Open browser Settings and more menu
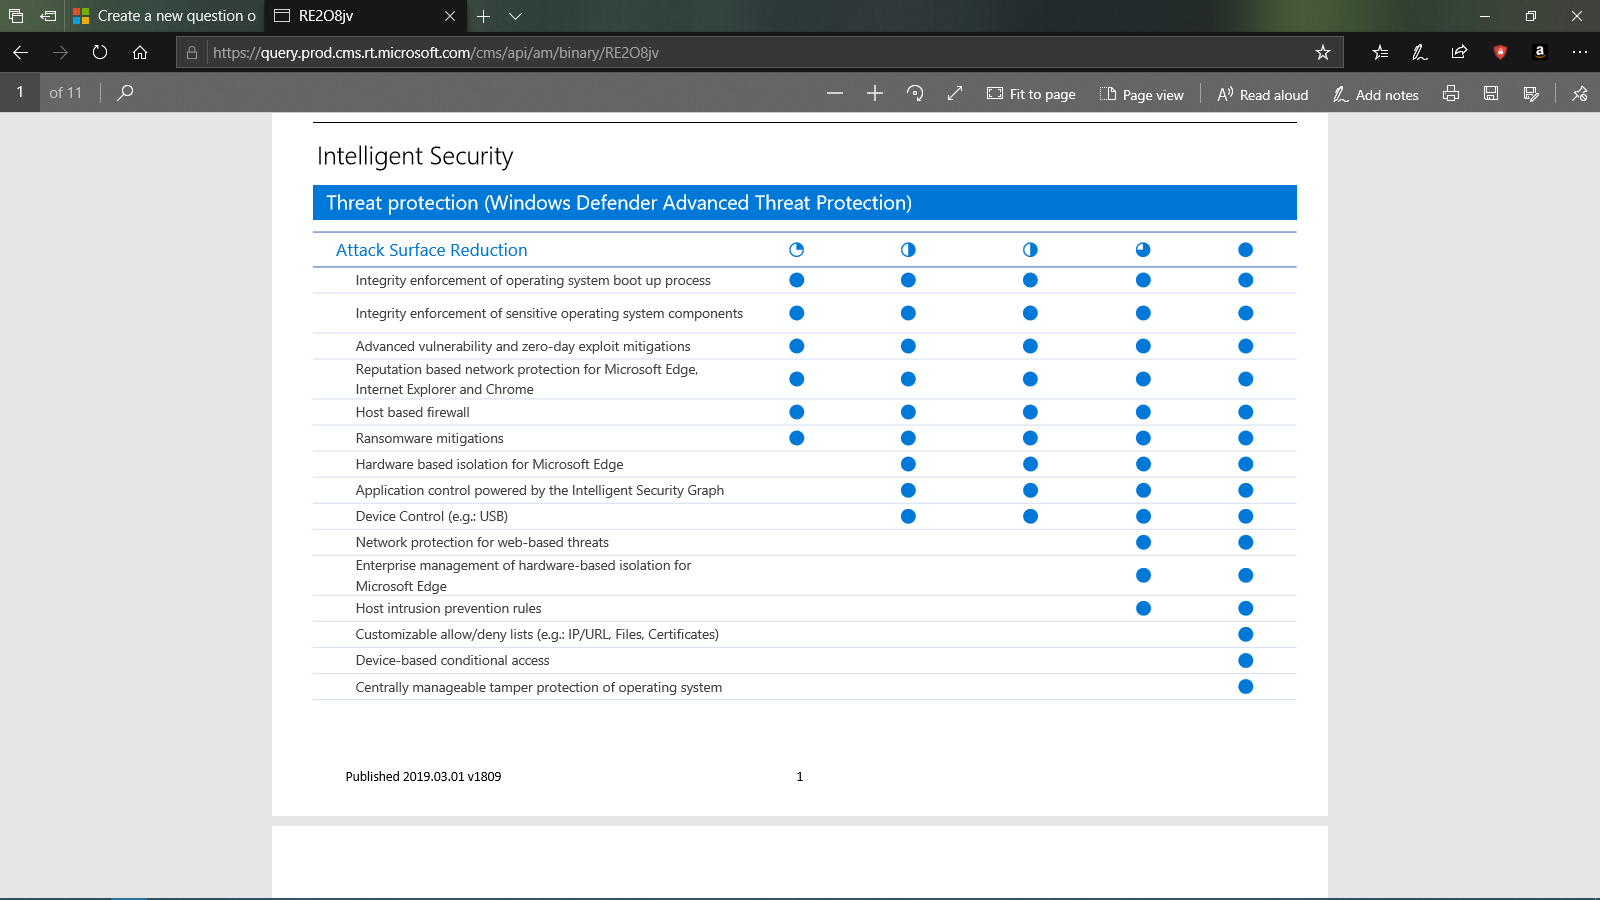 pos(1580,52)
